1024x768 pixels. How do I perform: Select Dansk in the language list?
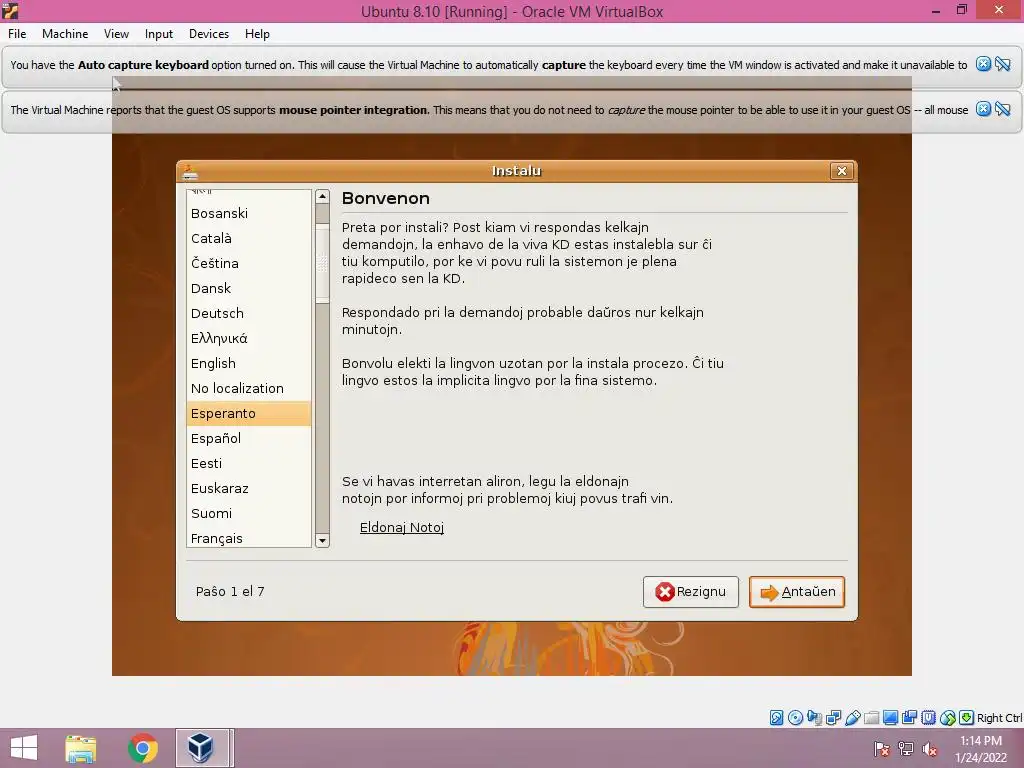click(249, 288)
